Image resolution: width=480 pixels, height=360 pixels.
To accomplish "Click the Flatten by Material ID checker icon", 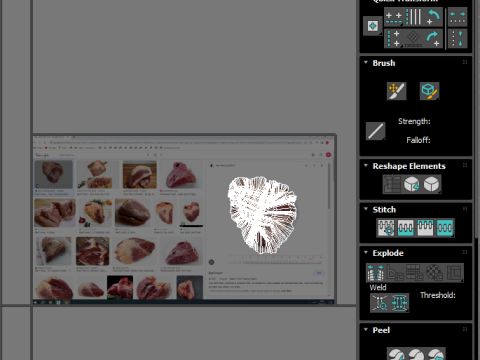I will [434, 273].
